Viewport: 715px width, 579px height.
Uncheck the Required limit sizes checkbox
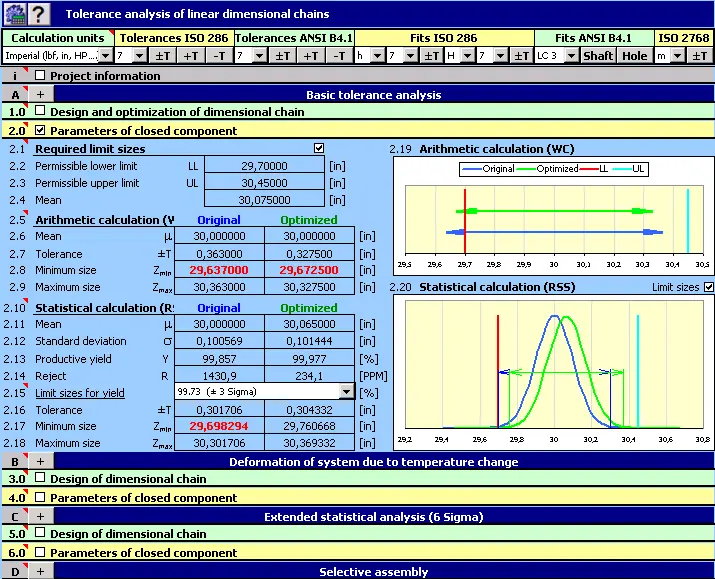(319, 149)
